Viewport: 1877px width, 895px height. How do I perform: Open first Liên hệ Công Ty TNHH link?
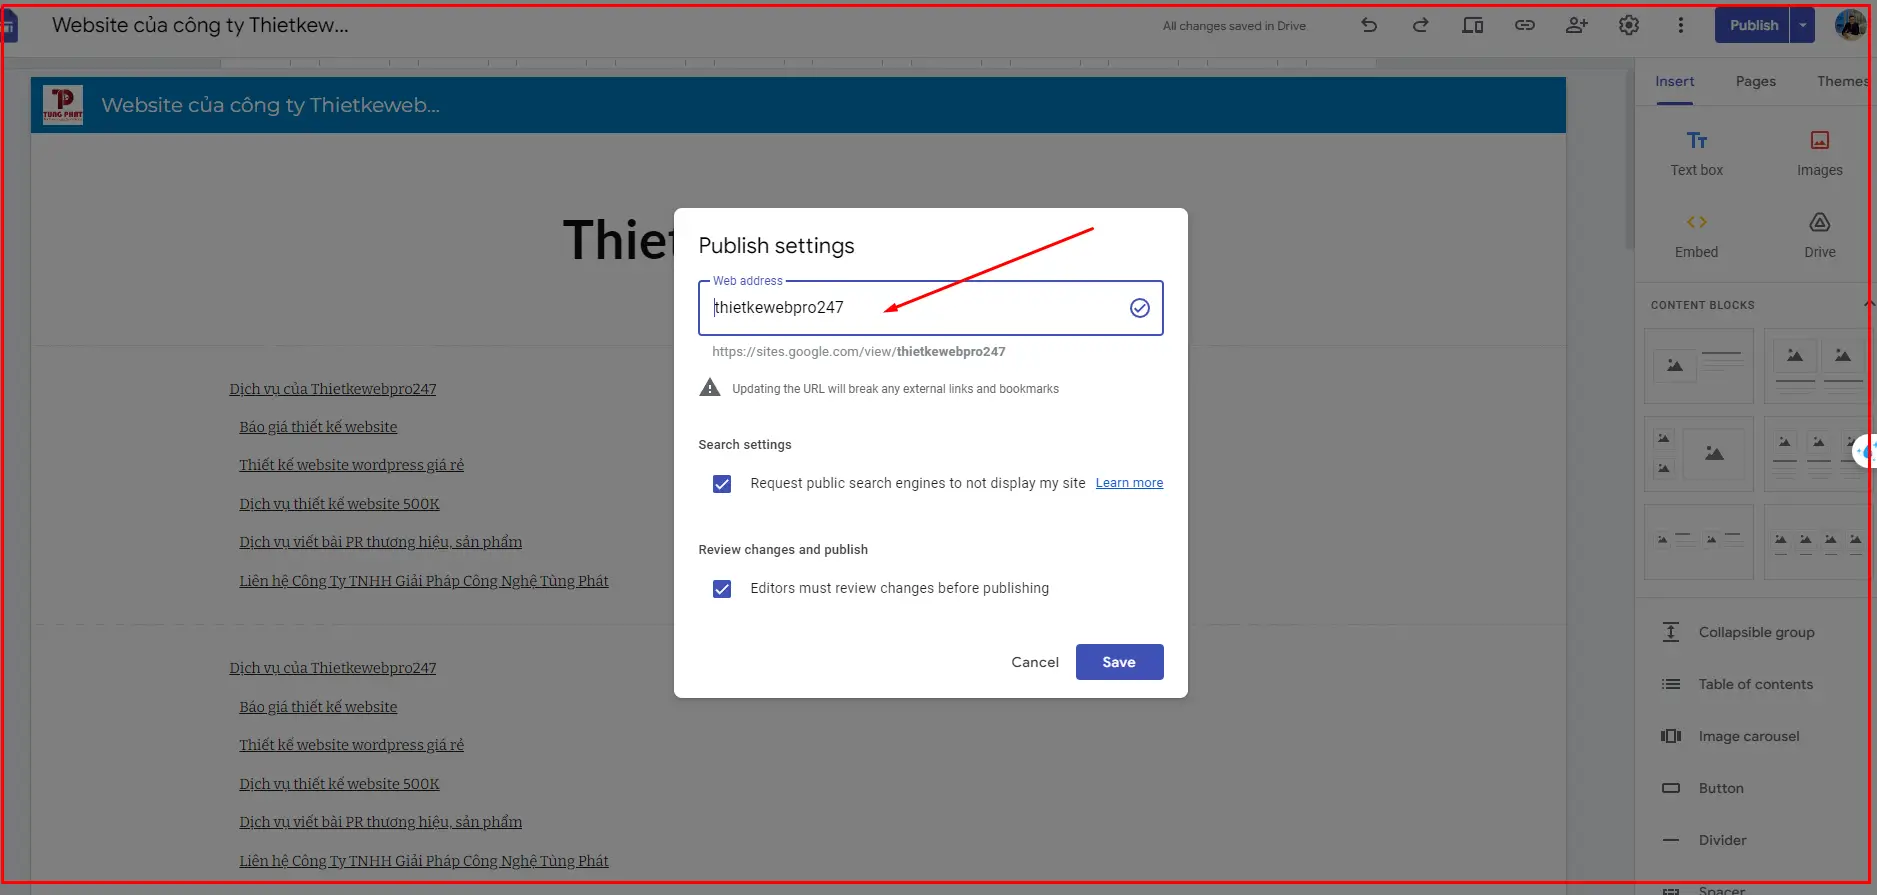[423, 581]
